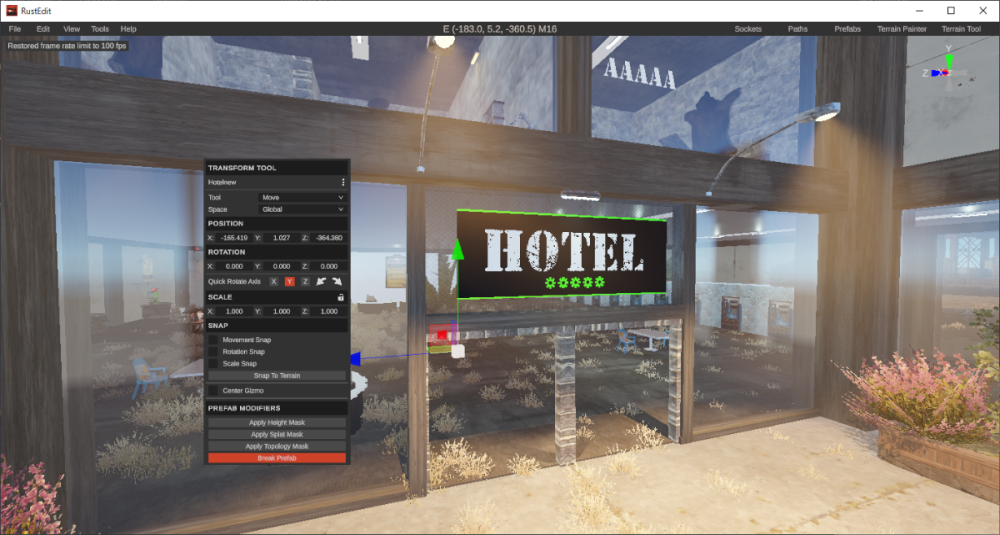
Task: Enable the Rotation Snap checkbox
Action: click(x=214, y=352)
